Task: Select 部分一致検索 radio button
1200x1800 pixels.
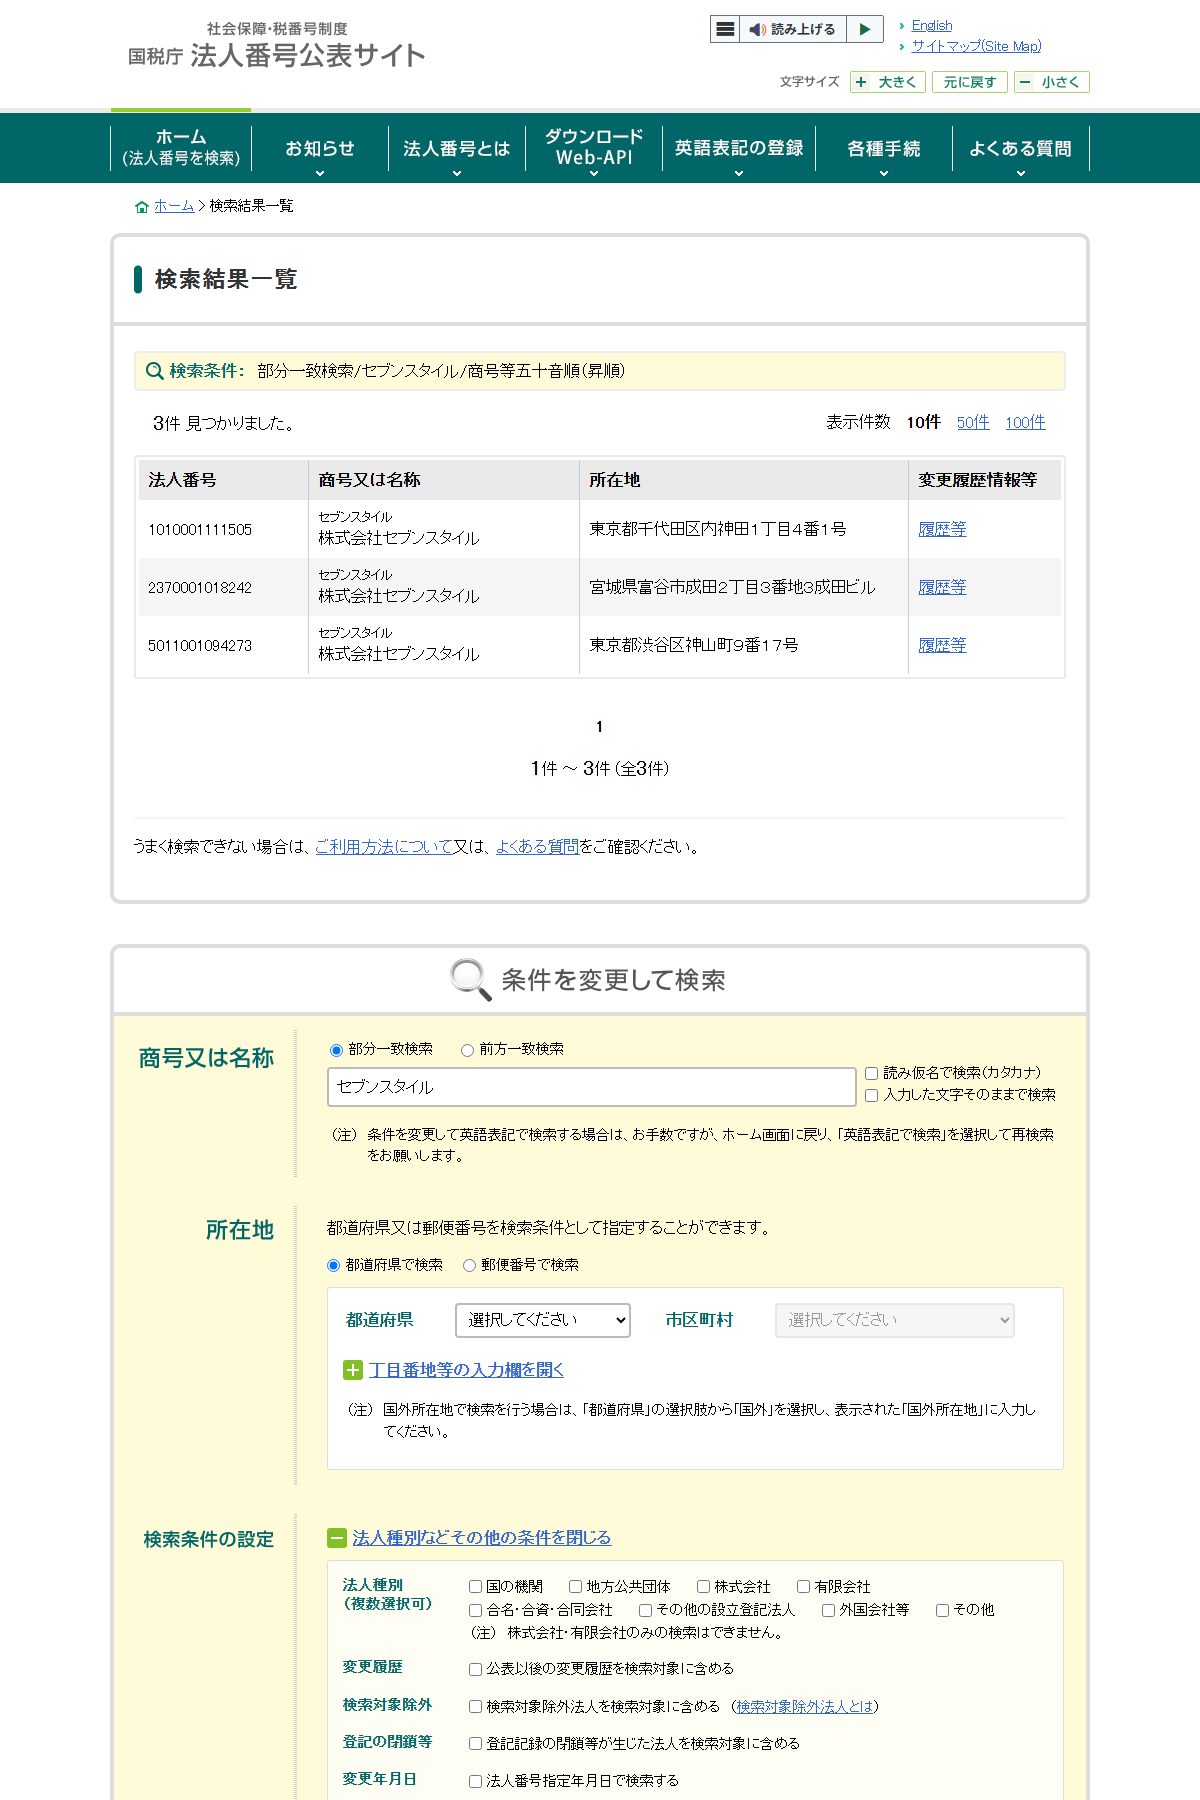Action: (336, 1050)
